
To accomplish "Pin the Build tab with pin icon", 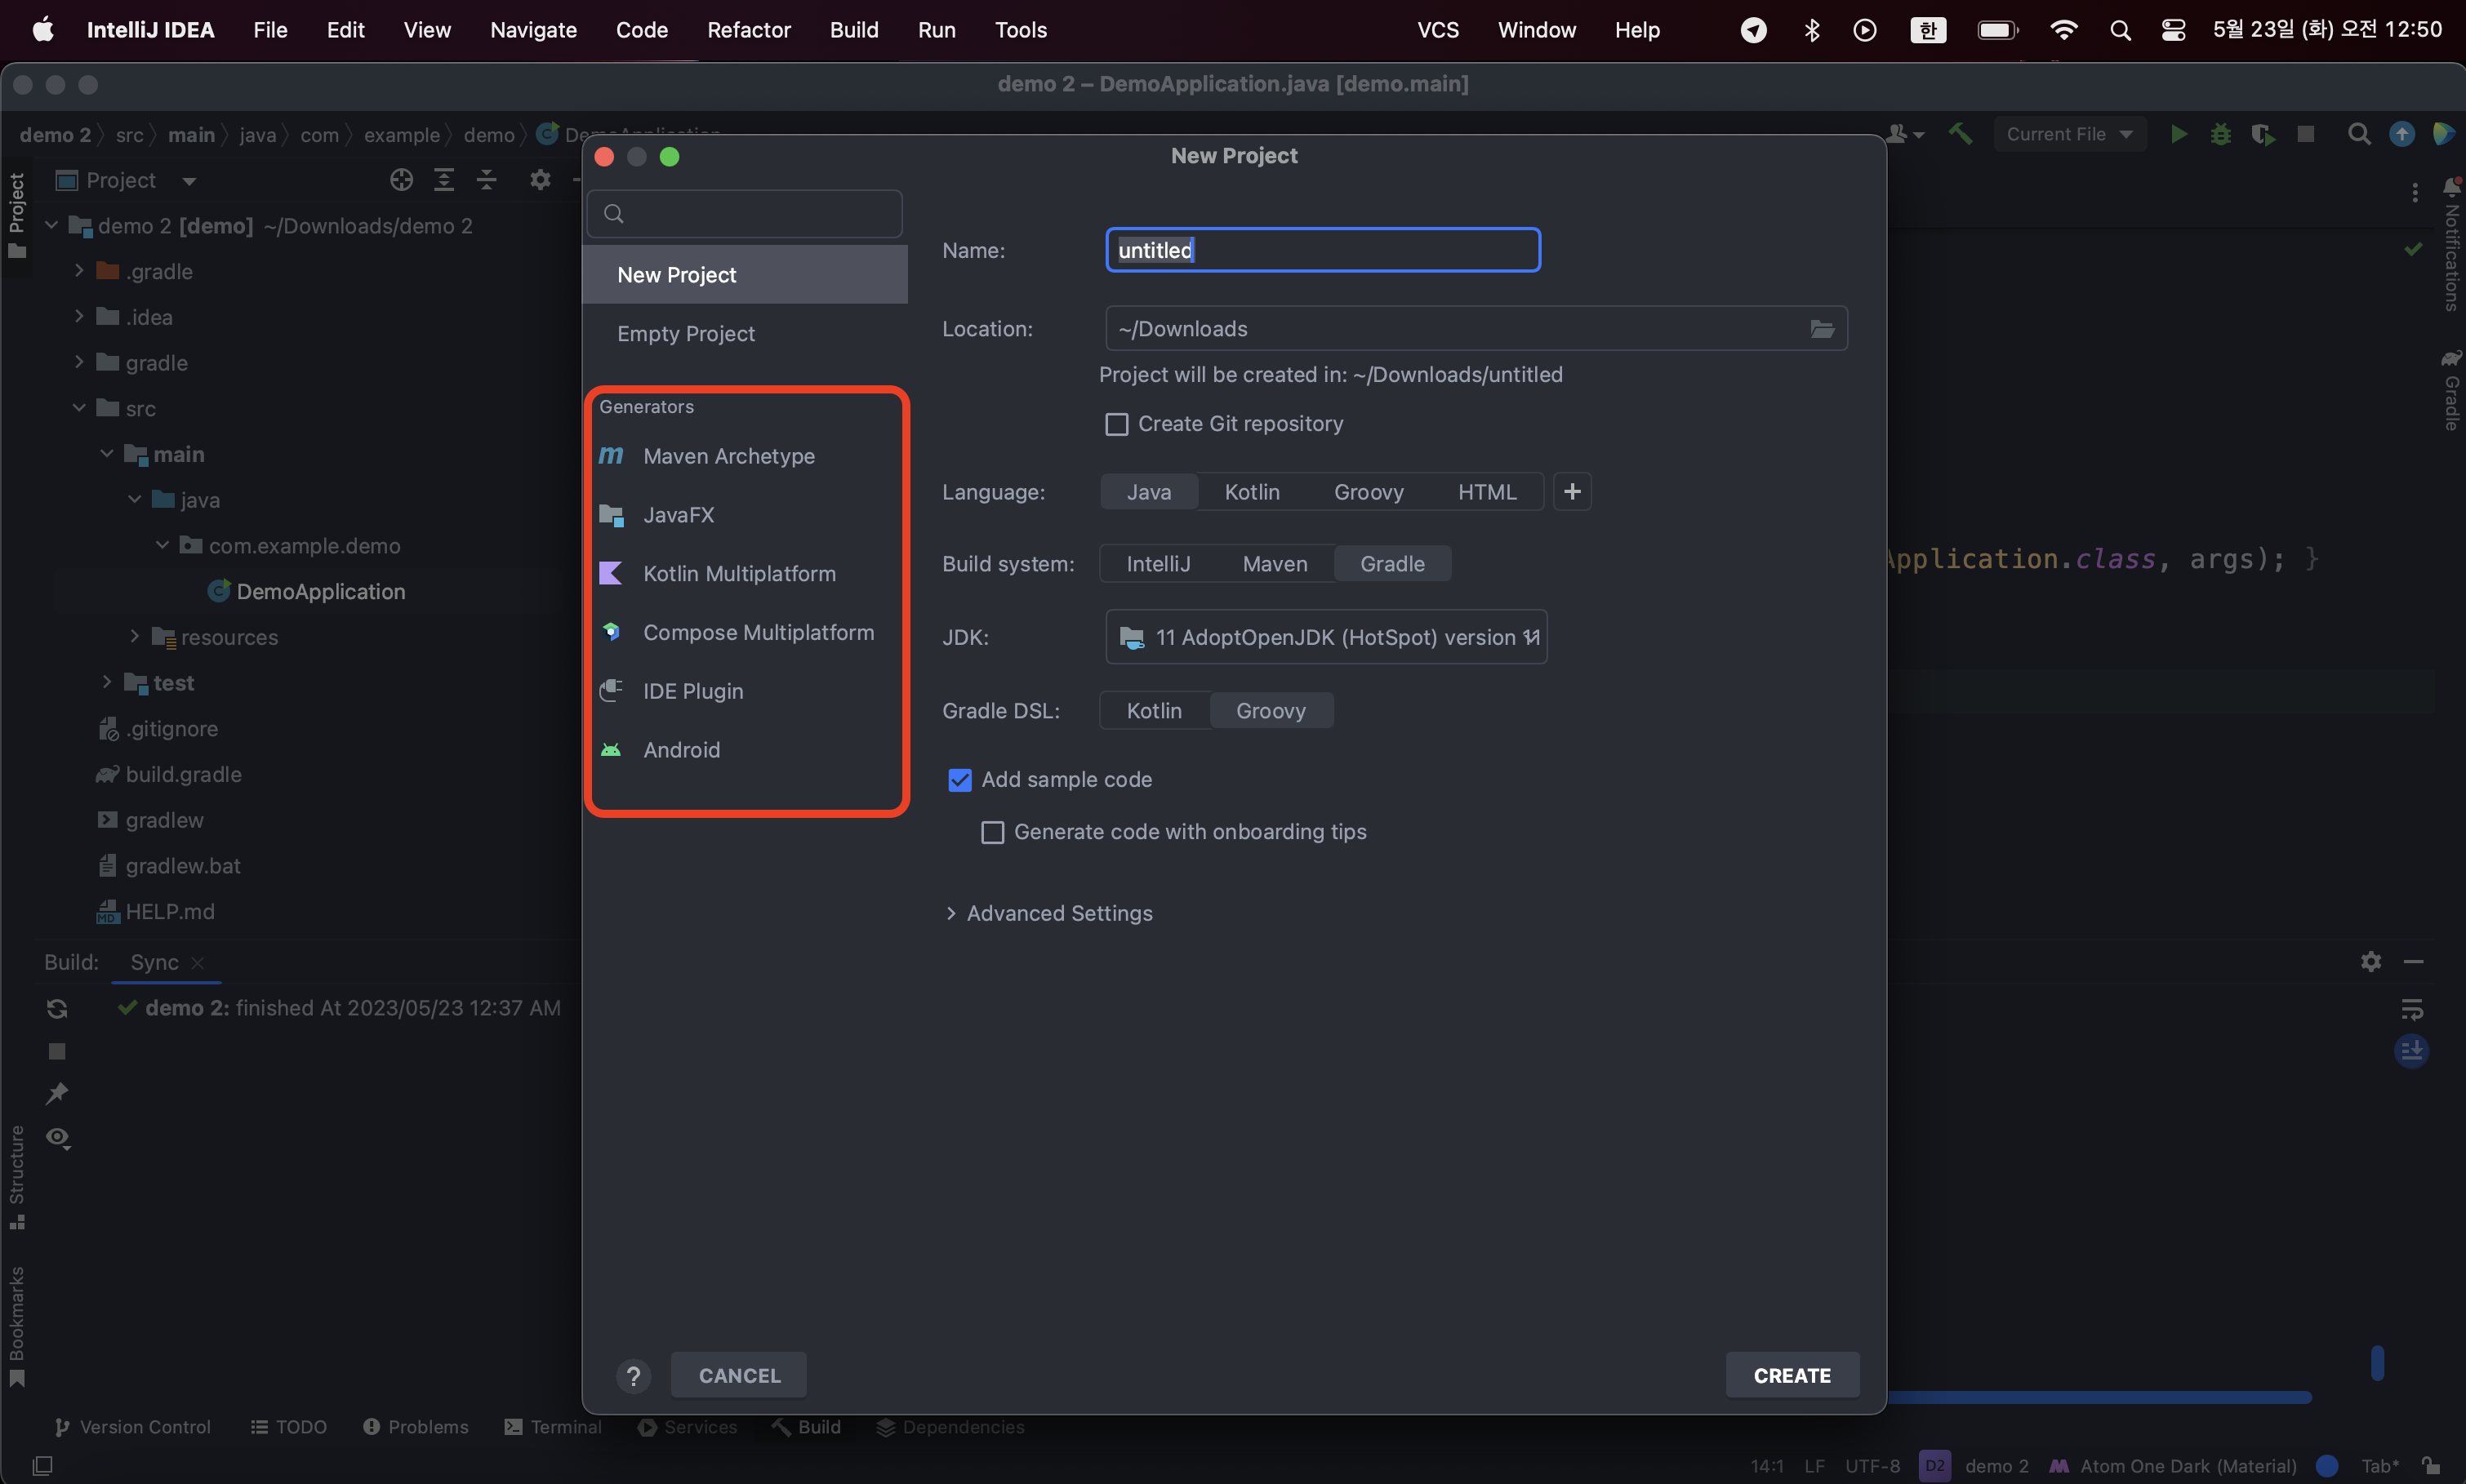I will (x=57, y=1094).
